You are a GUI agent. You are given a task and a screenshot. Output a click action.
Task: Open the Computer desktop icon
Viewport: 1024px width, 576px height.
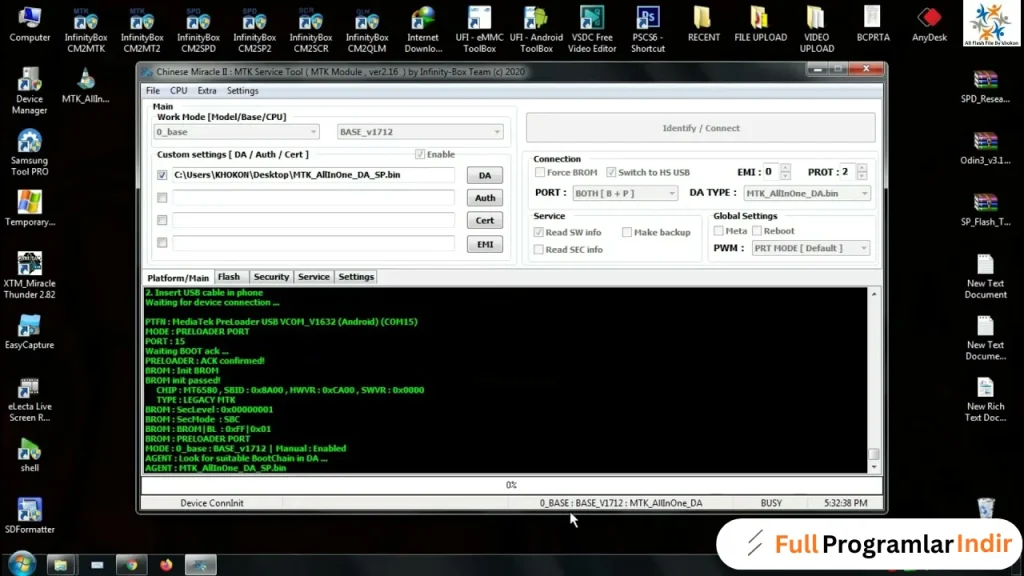click(29, 25)
